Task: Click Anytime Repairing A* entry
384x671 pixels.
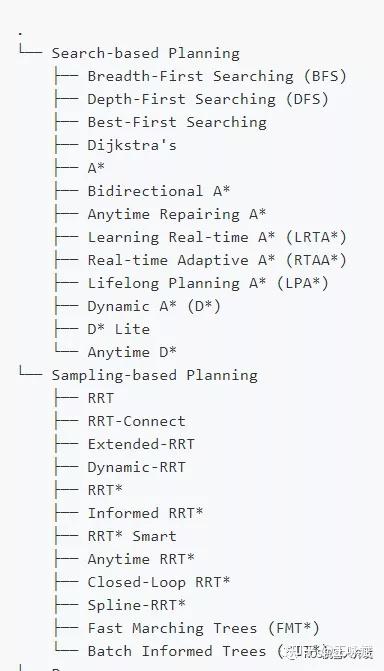Action: (177, 214)
